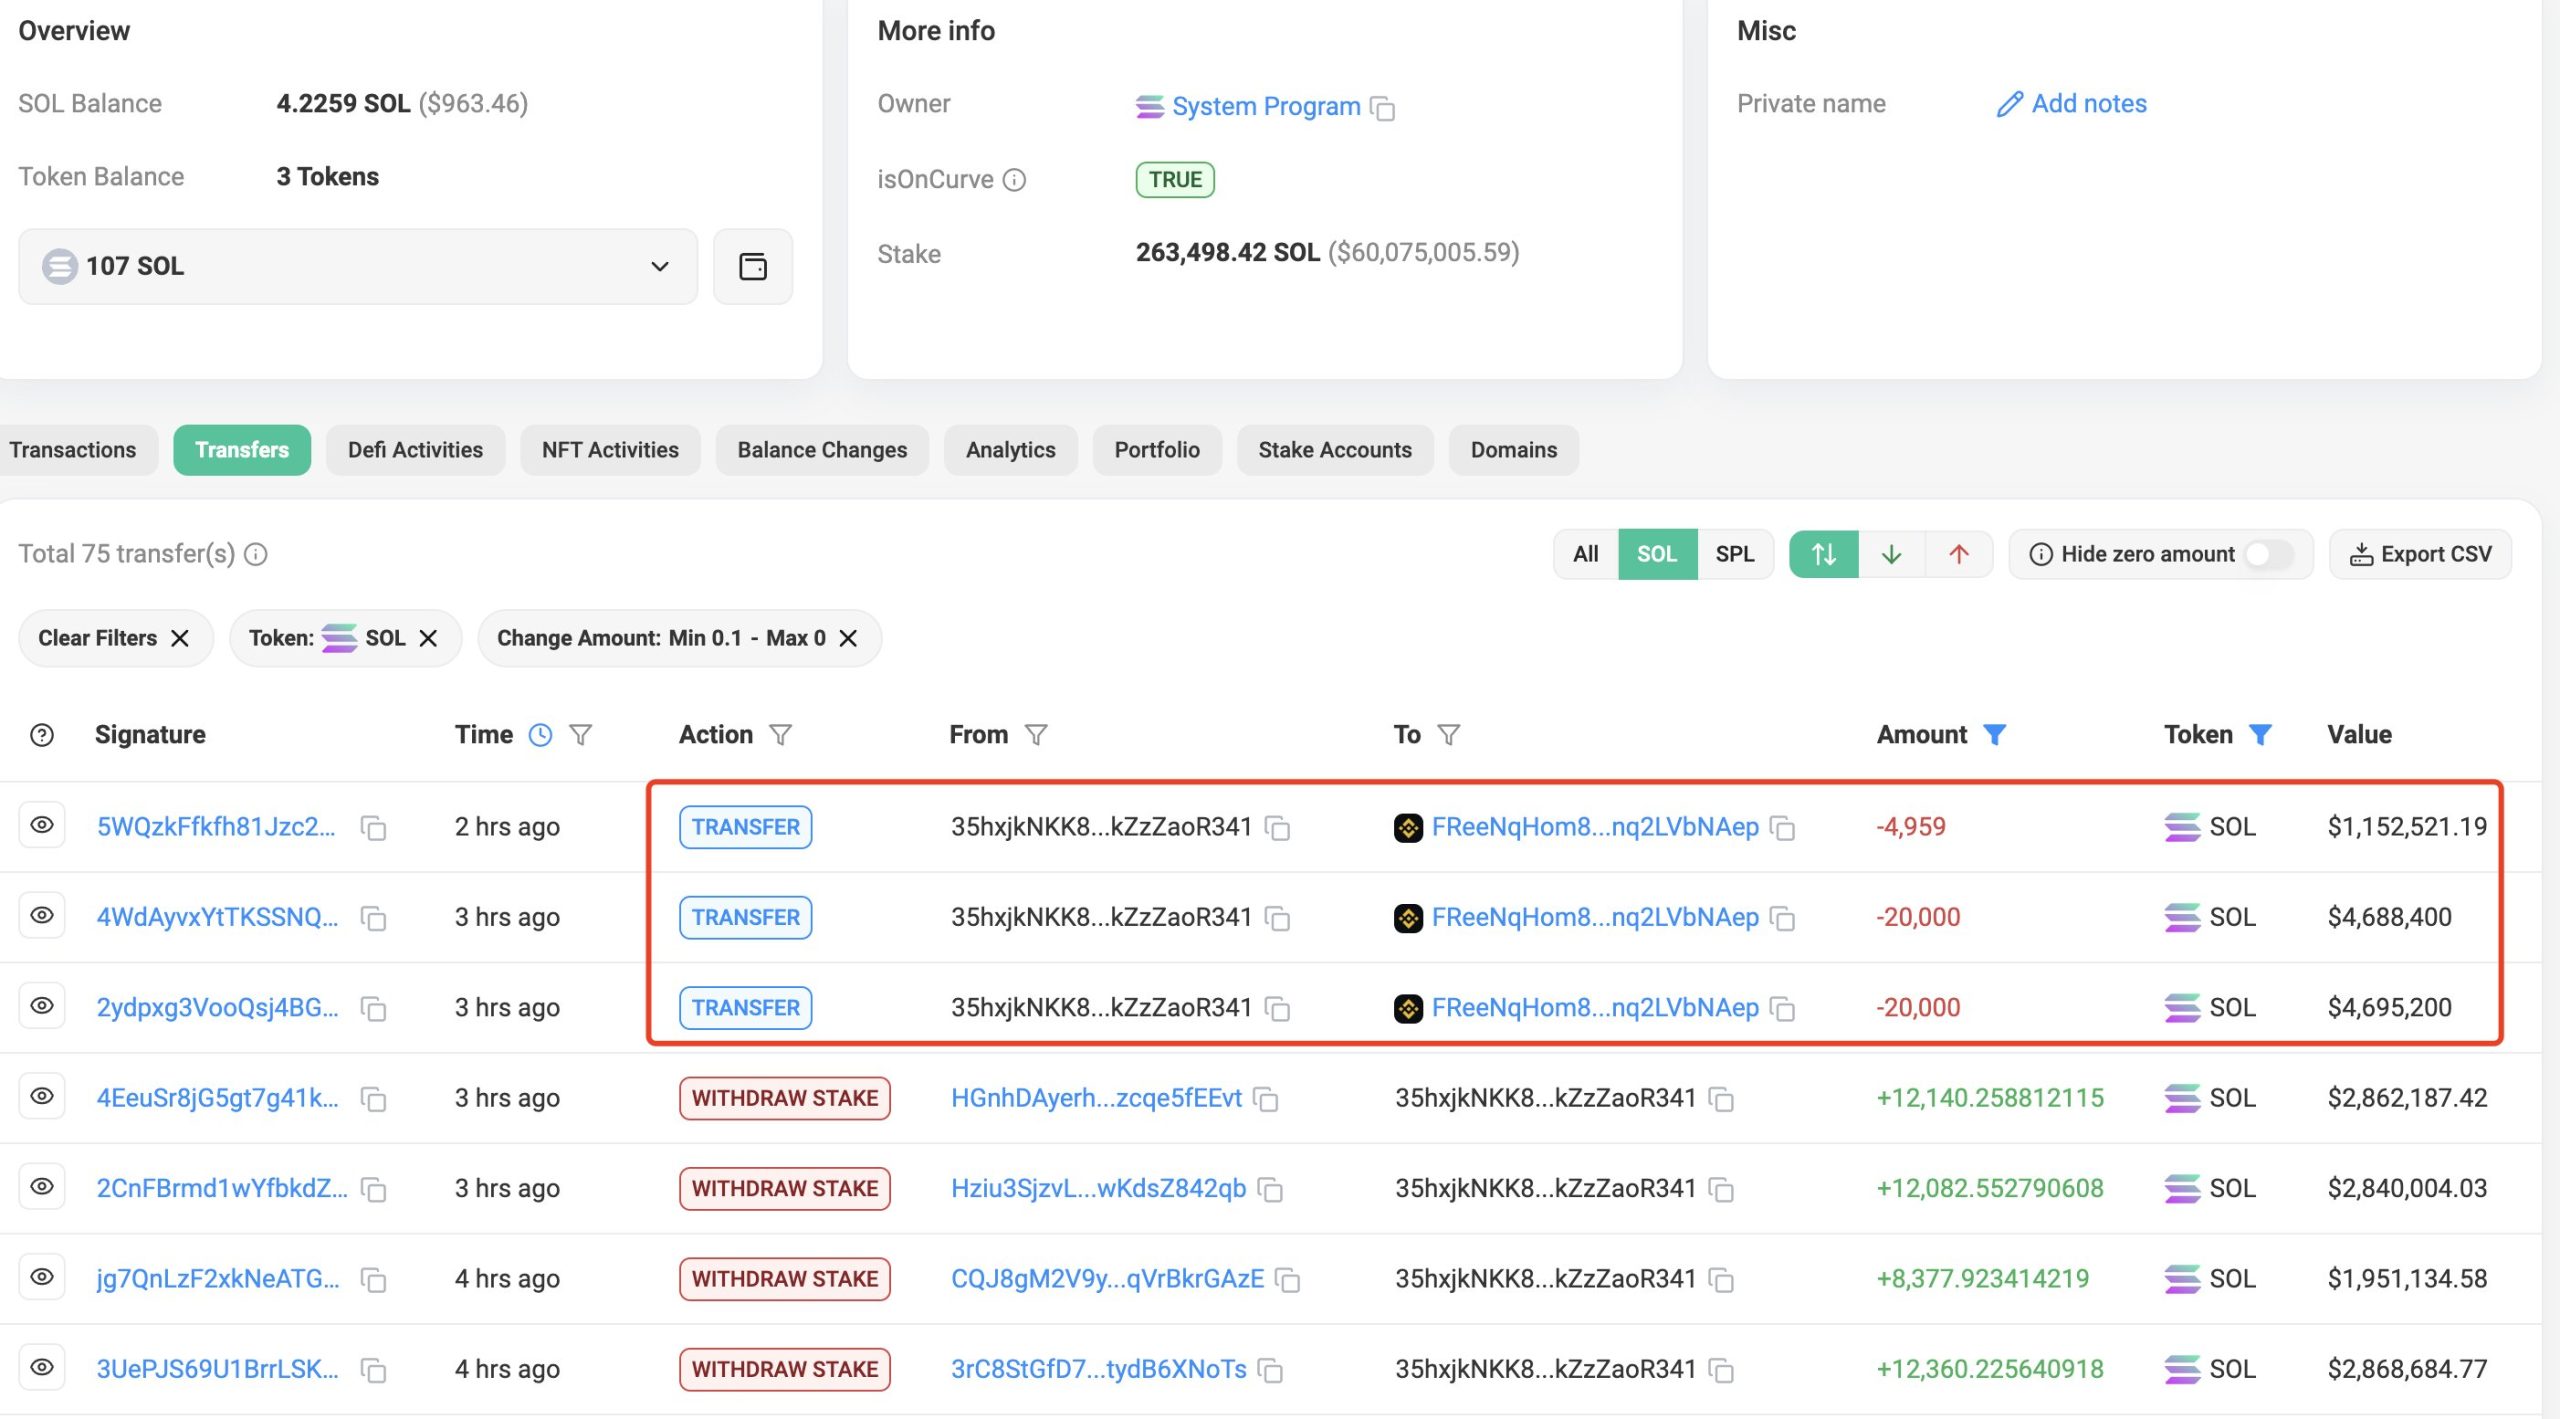Copy FReeNqHom8 address in first row
Screen dimensions: 2560x1419
1782,828
